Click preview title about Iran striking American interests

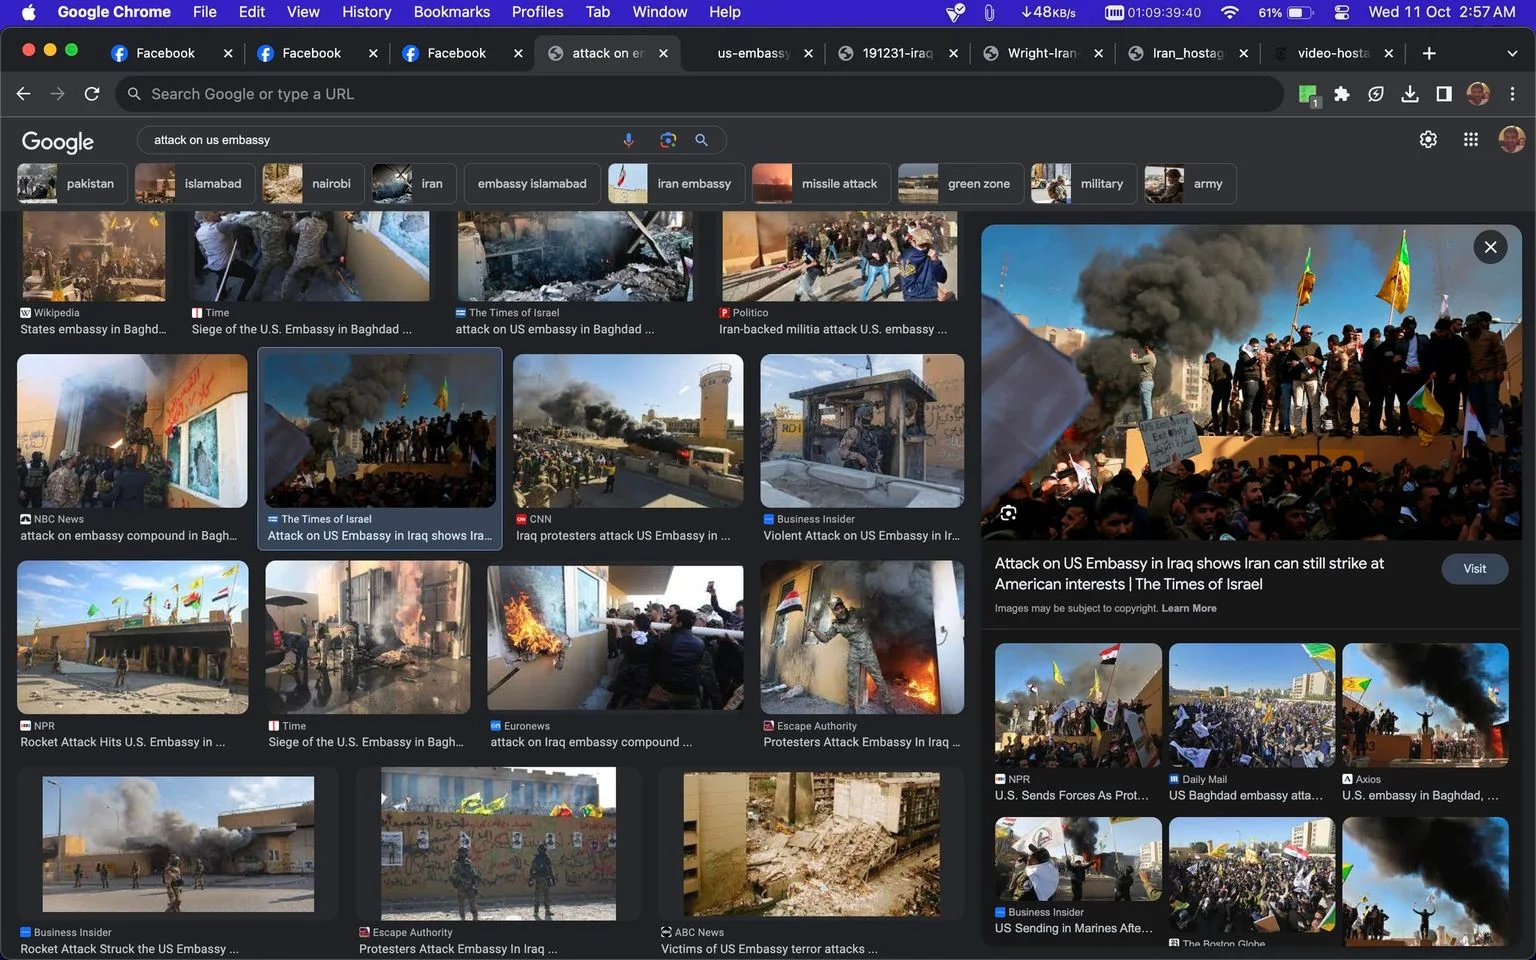(x=1189, y=574)
